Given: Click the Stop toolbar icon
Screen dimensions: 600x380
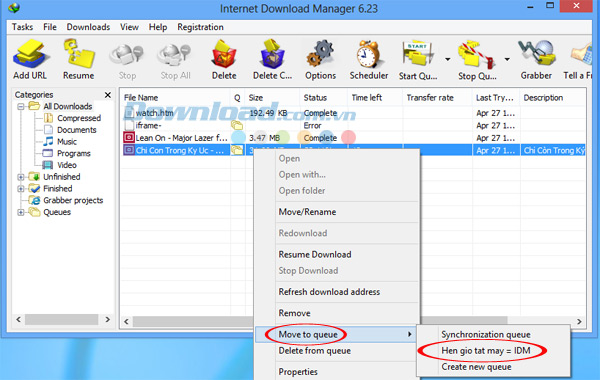Looking at the screenshot, I should 127,55.
